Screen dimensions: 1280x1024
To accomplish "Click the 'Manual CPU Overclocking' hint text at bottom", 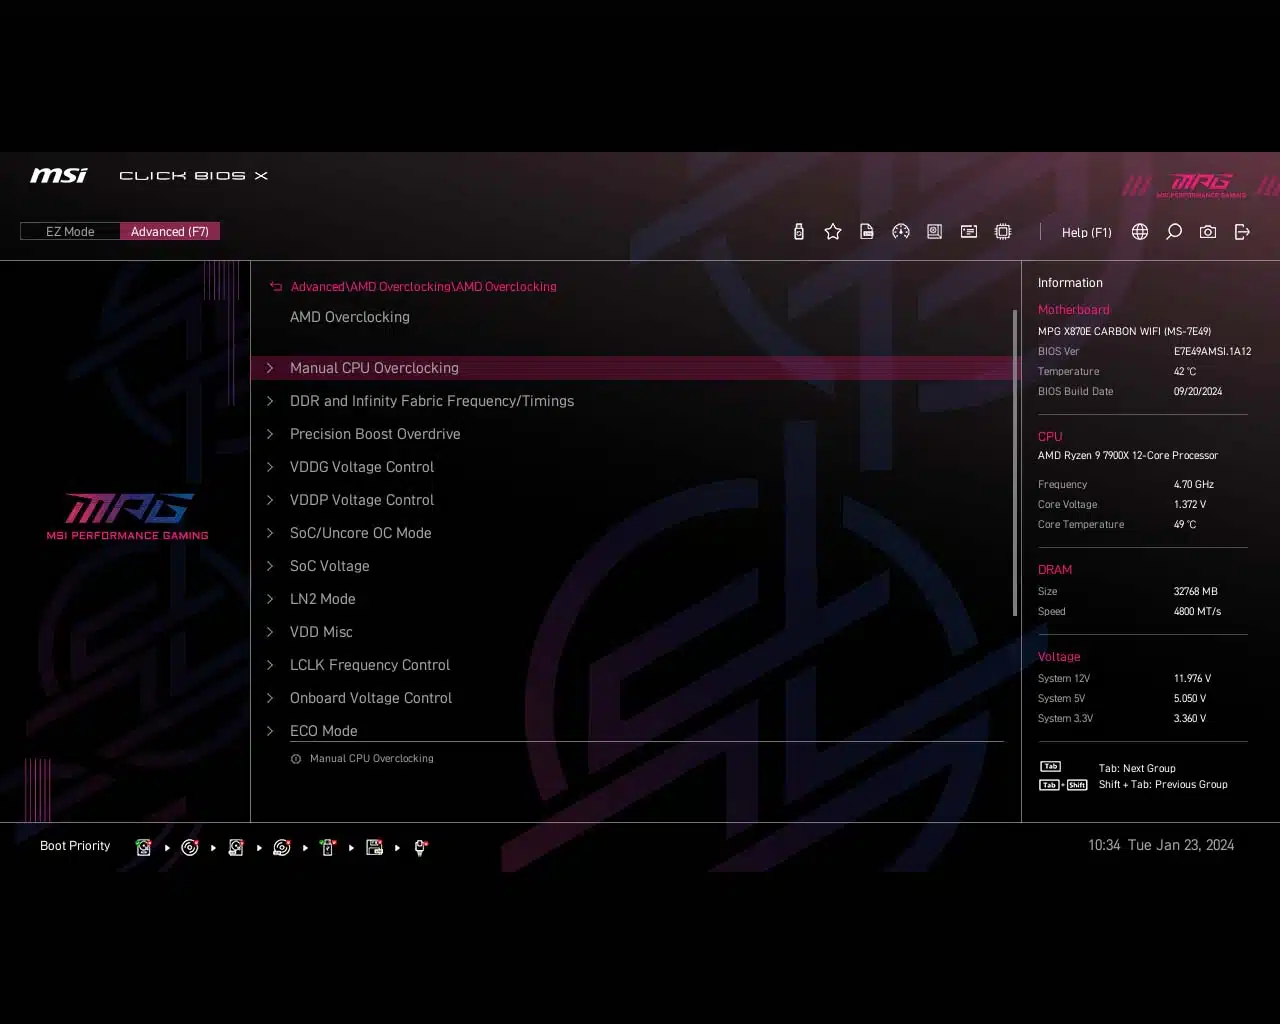I will click(371, 759).
